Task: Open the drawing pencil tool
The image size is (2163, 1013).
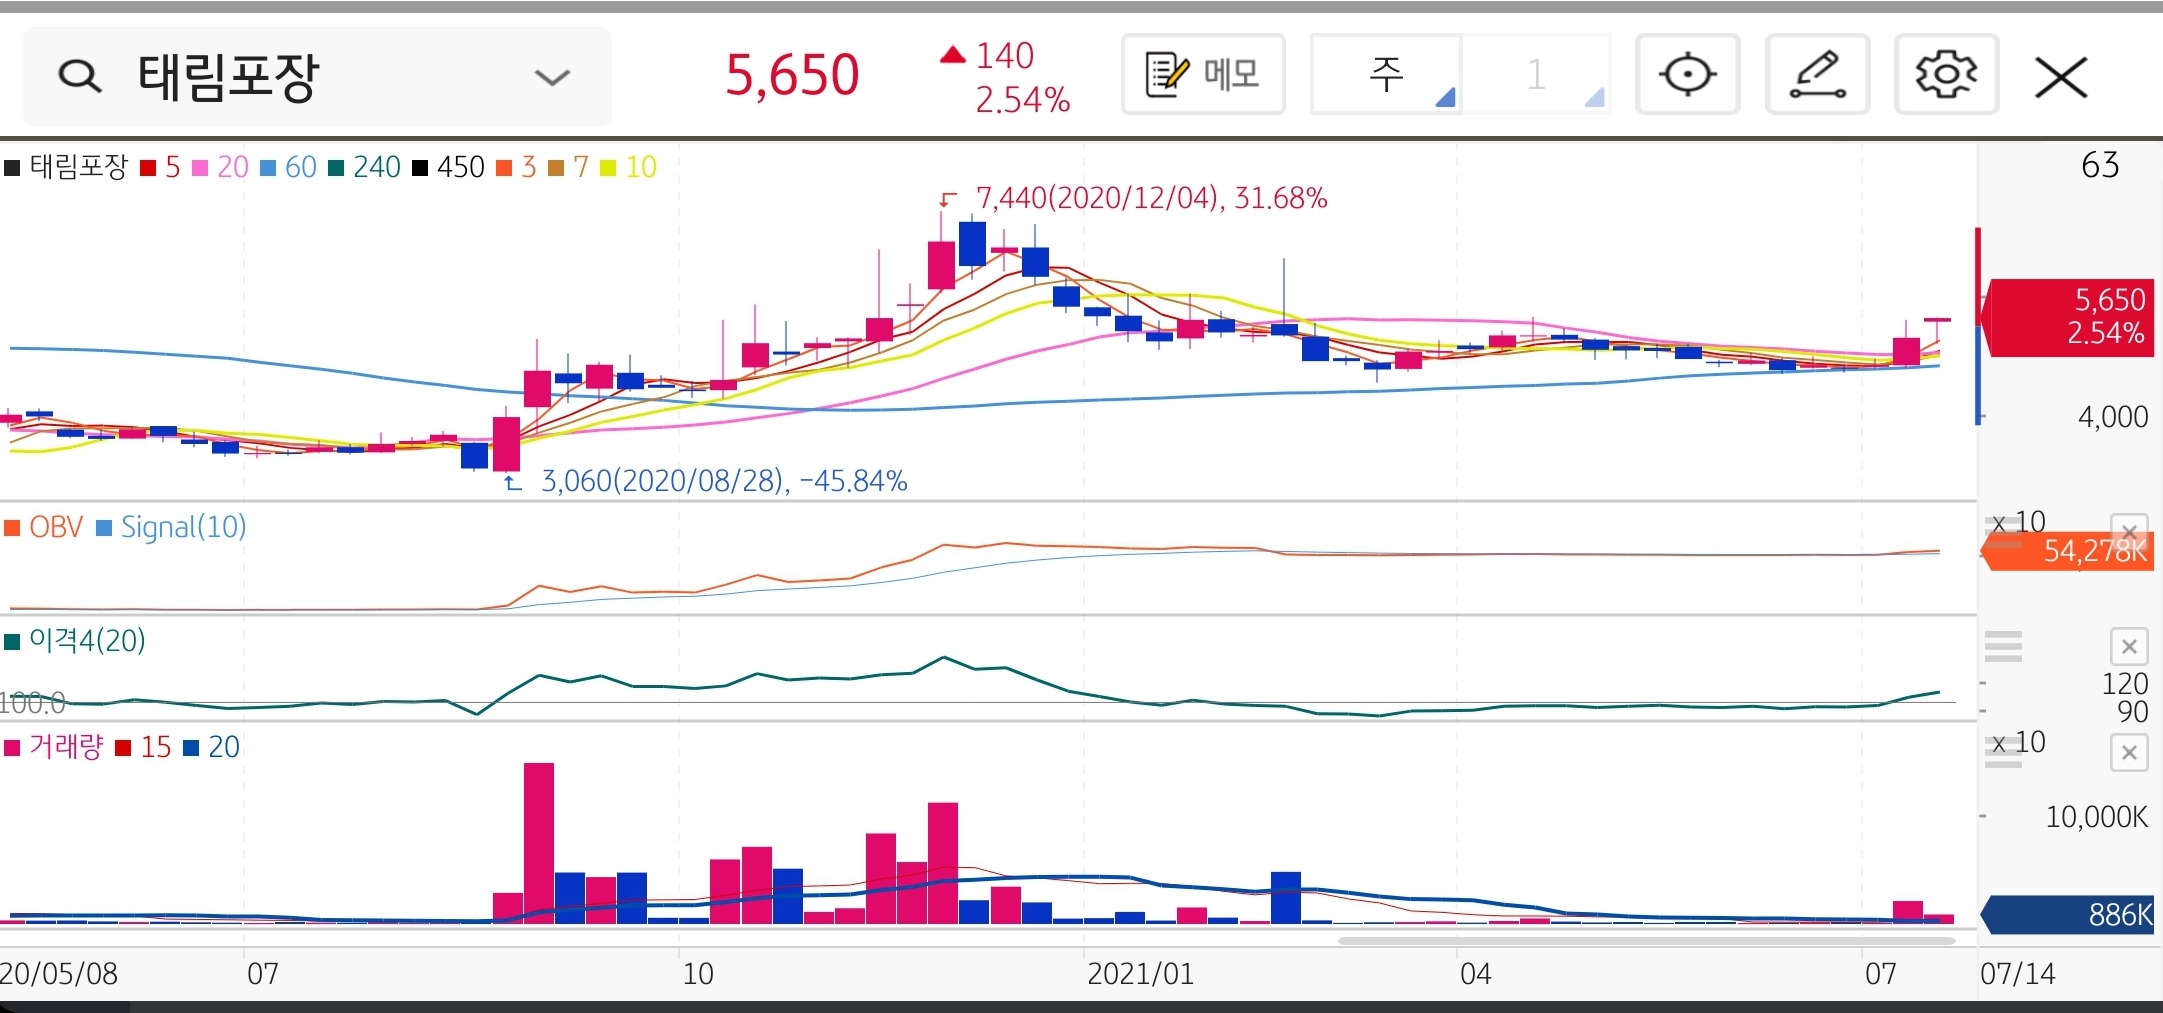Action: click(1817, 74)
